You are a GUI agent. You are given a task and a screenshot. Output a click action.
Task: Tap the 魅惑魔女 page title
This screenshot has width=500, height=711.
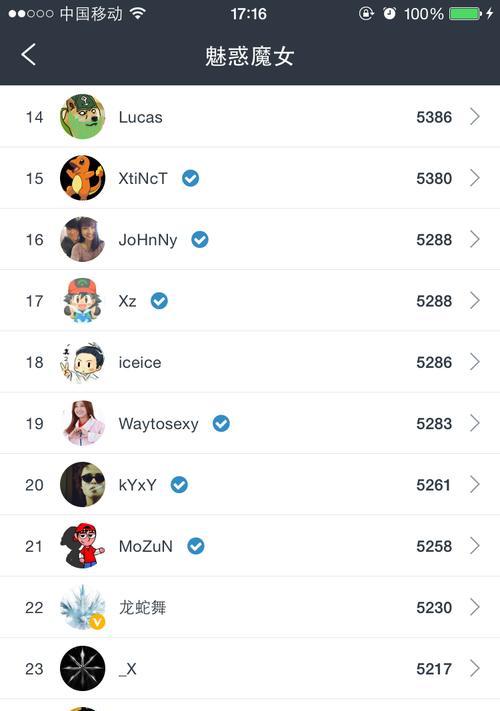point(250,57)
